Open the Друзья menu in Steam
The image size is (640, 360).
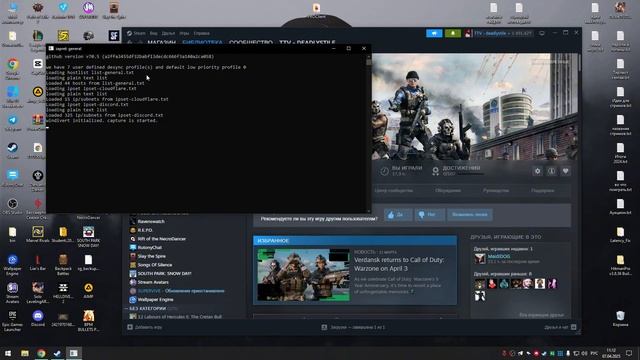(x=168, y=33)
